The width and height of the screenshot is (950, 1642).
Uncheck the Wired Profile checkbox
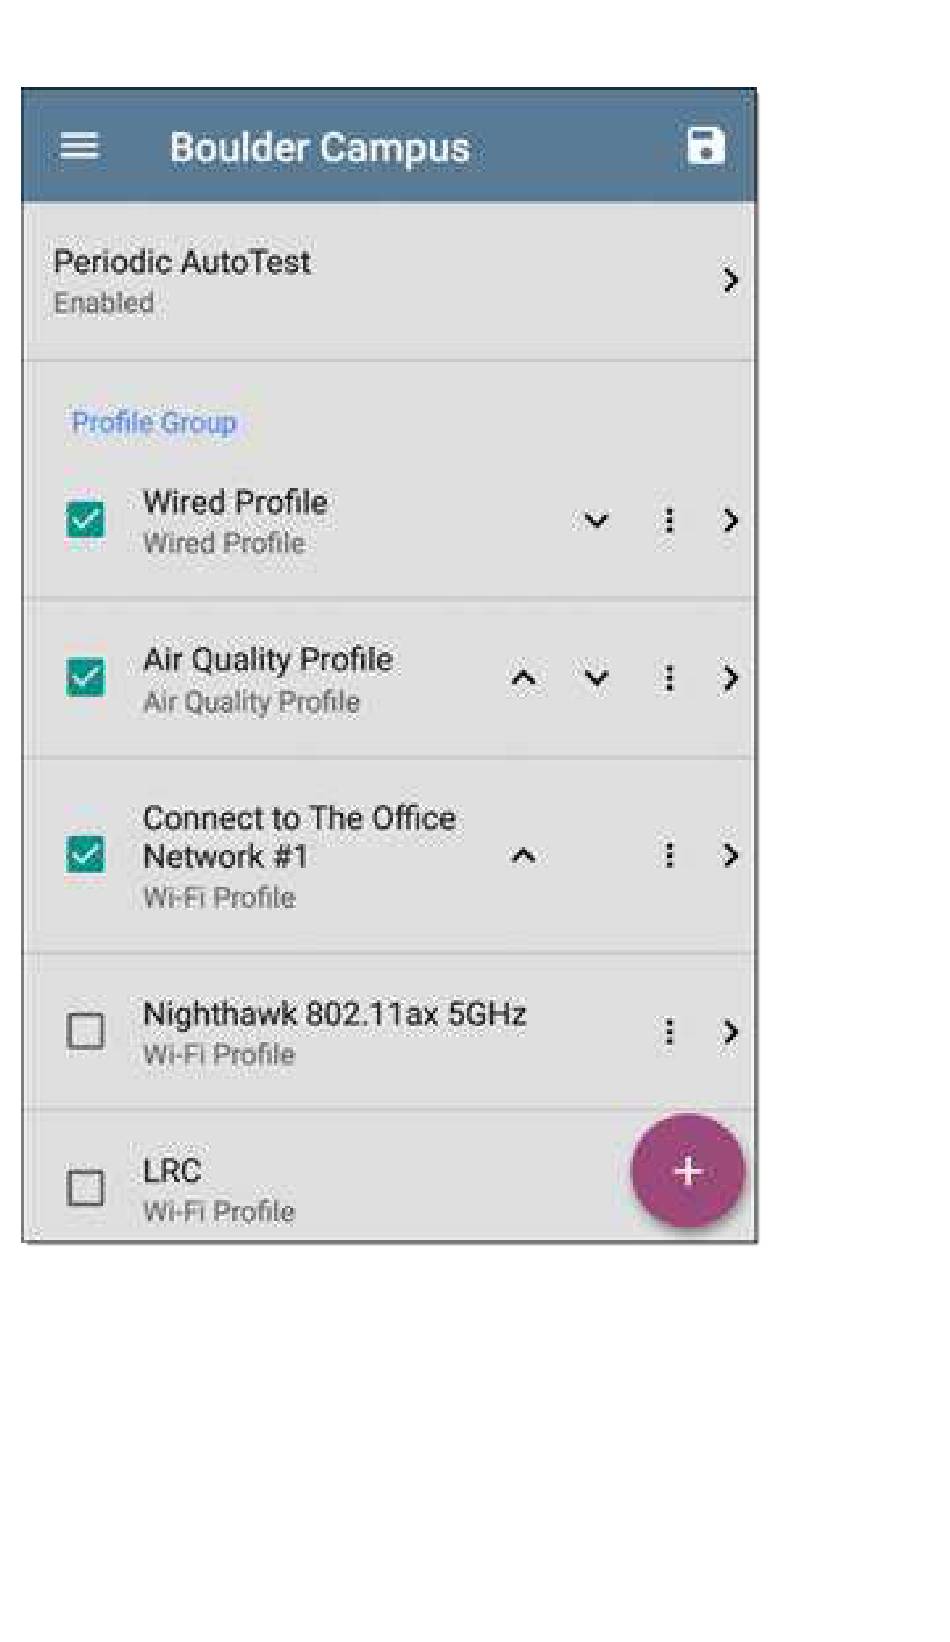click(85, 520)
